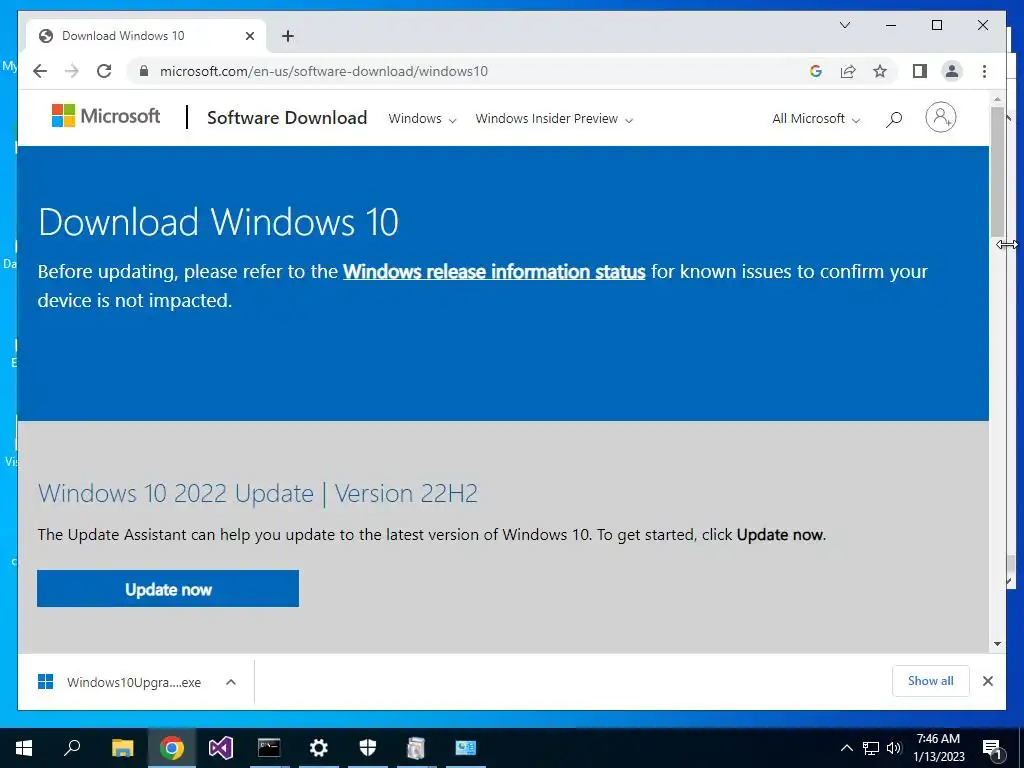
Task: Sign in via the account avatar icon
Action: pyautogui.click(x=940, y=118)
